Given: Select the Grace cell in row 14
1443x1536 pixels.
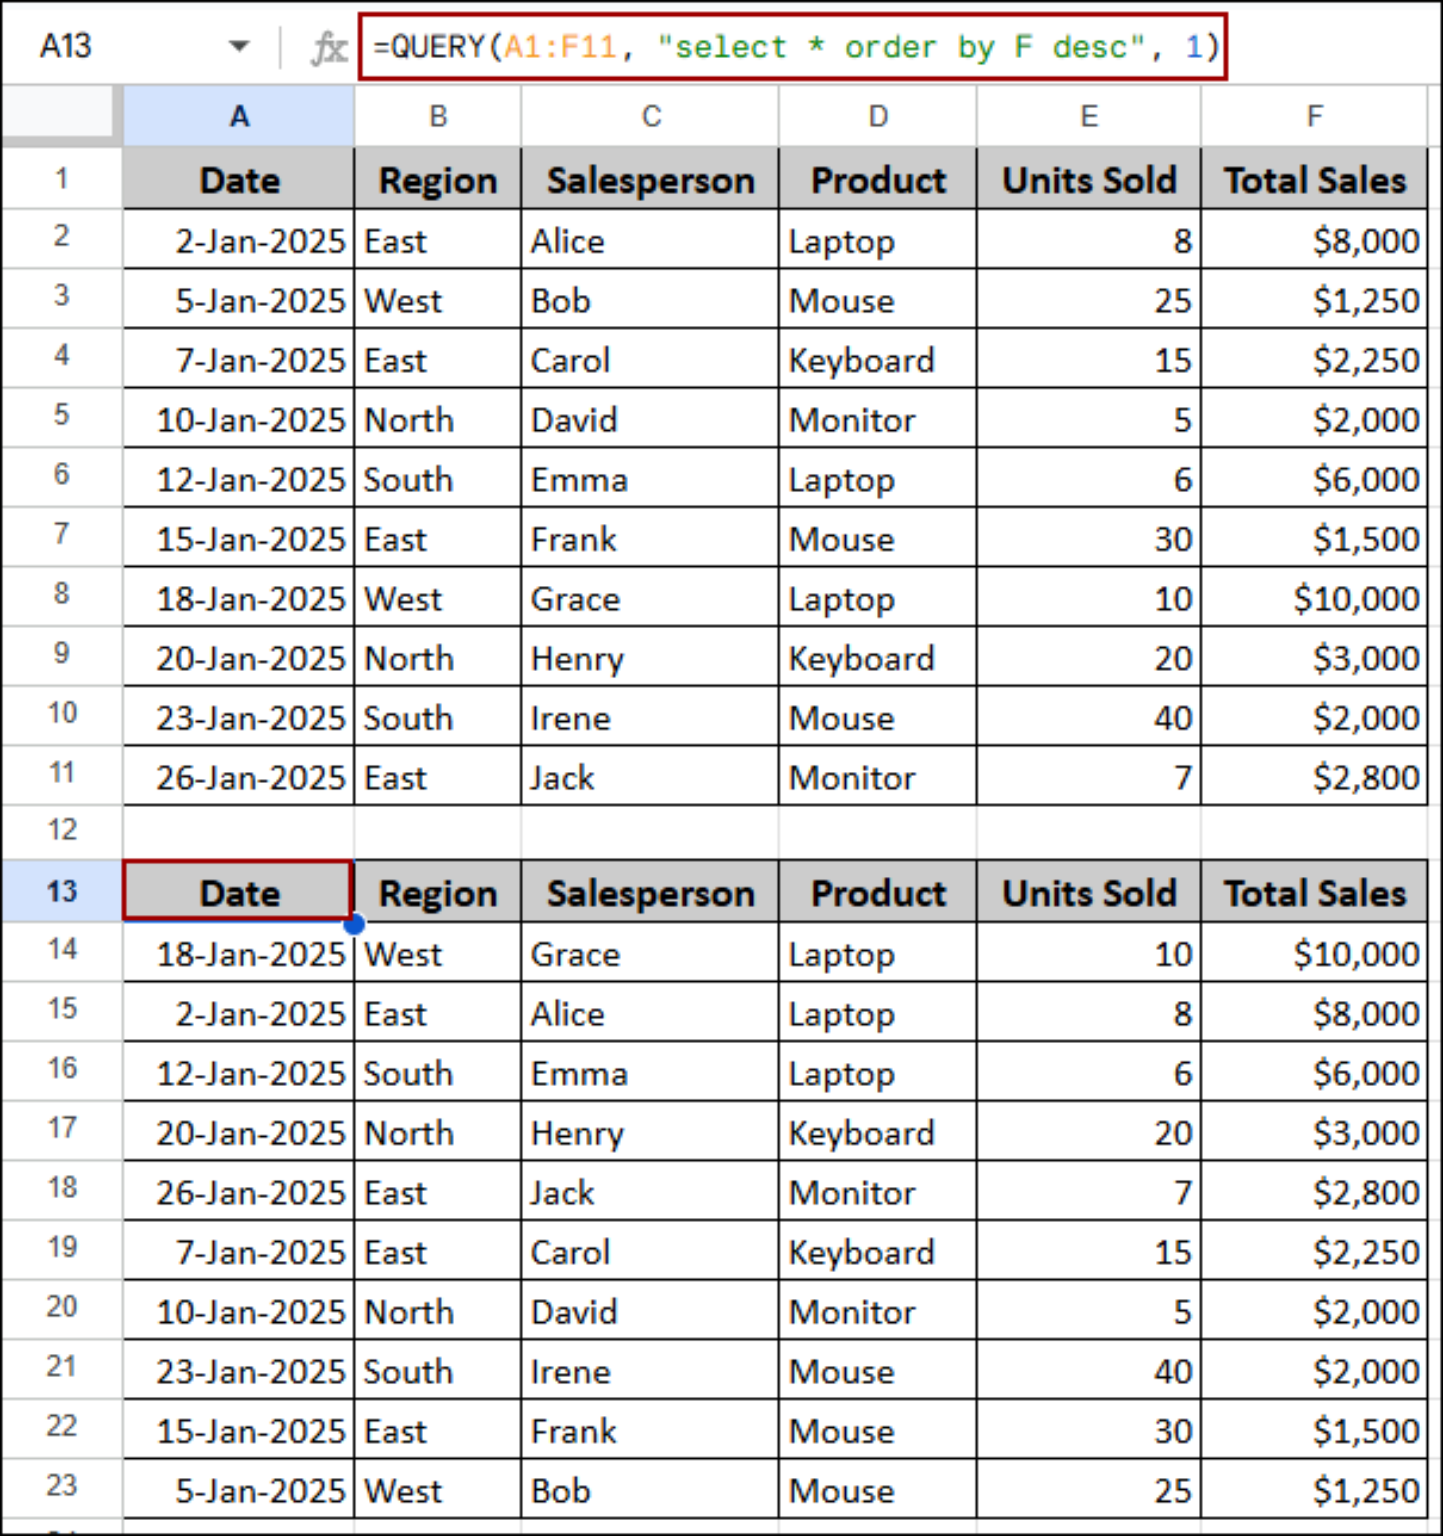Looking at the screenshot, I should click(650, 953).
